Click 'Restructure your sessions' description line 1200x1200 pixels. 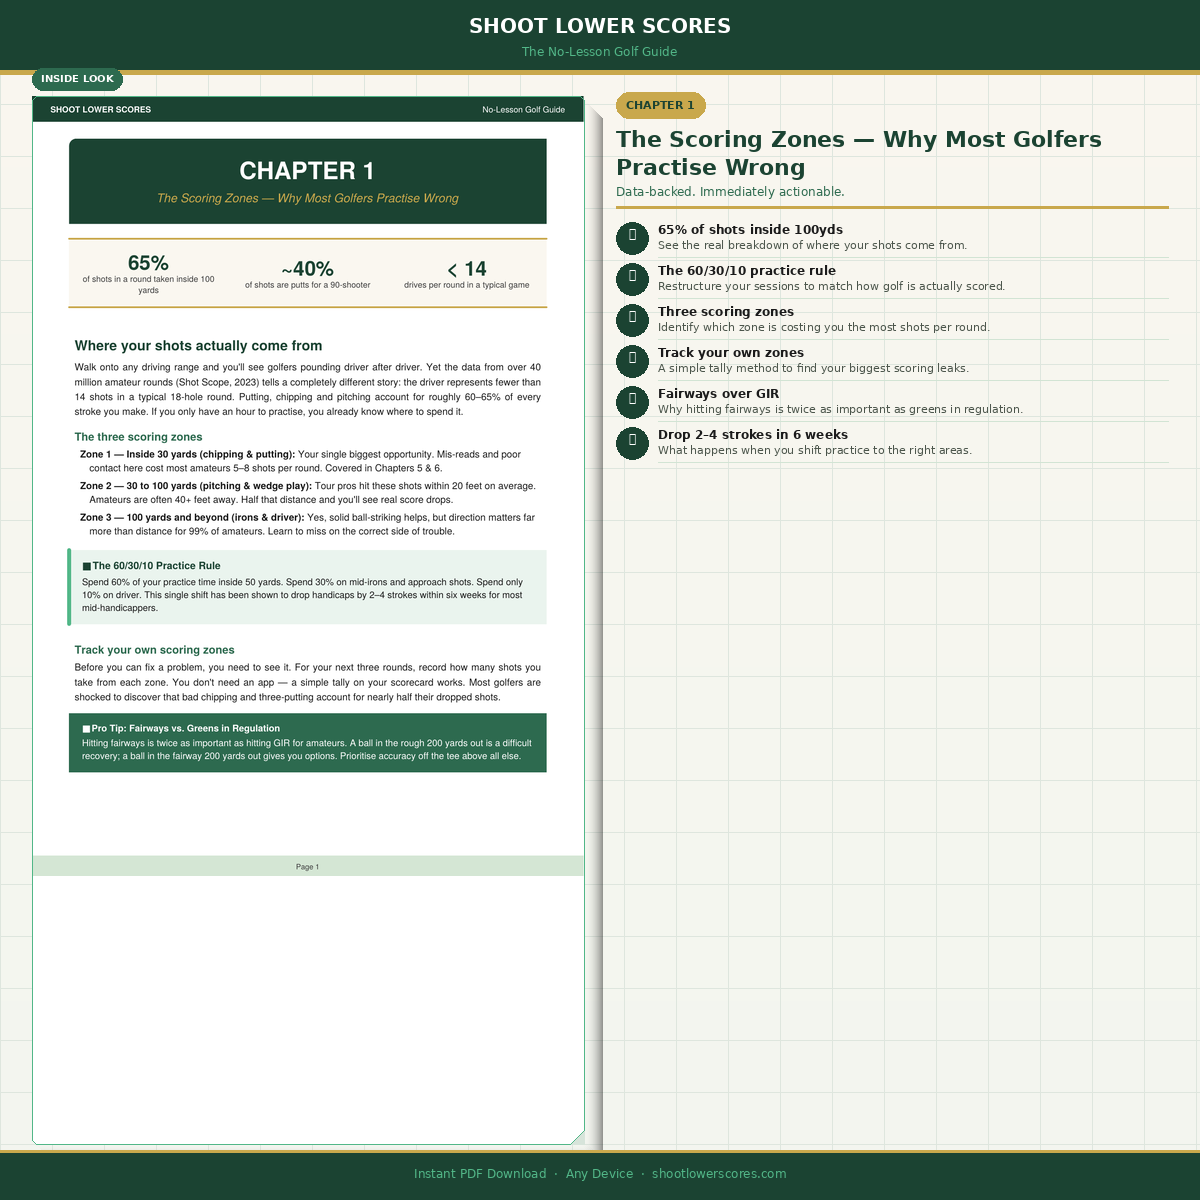[x=831, y=287]
